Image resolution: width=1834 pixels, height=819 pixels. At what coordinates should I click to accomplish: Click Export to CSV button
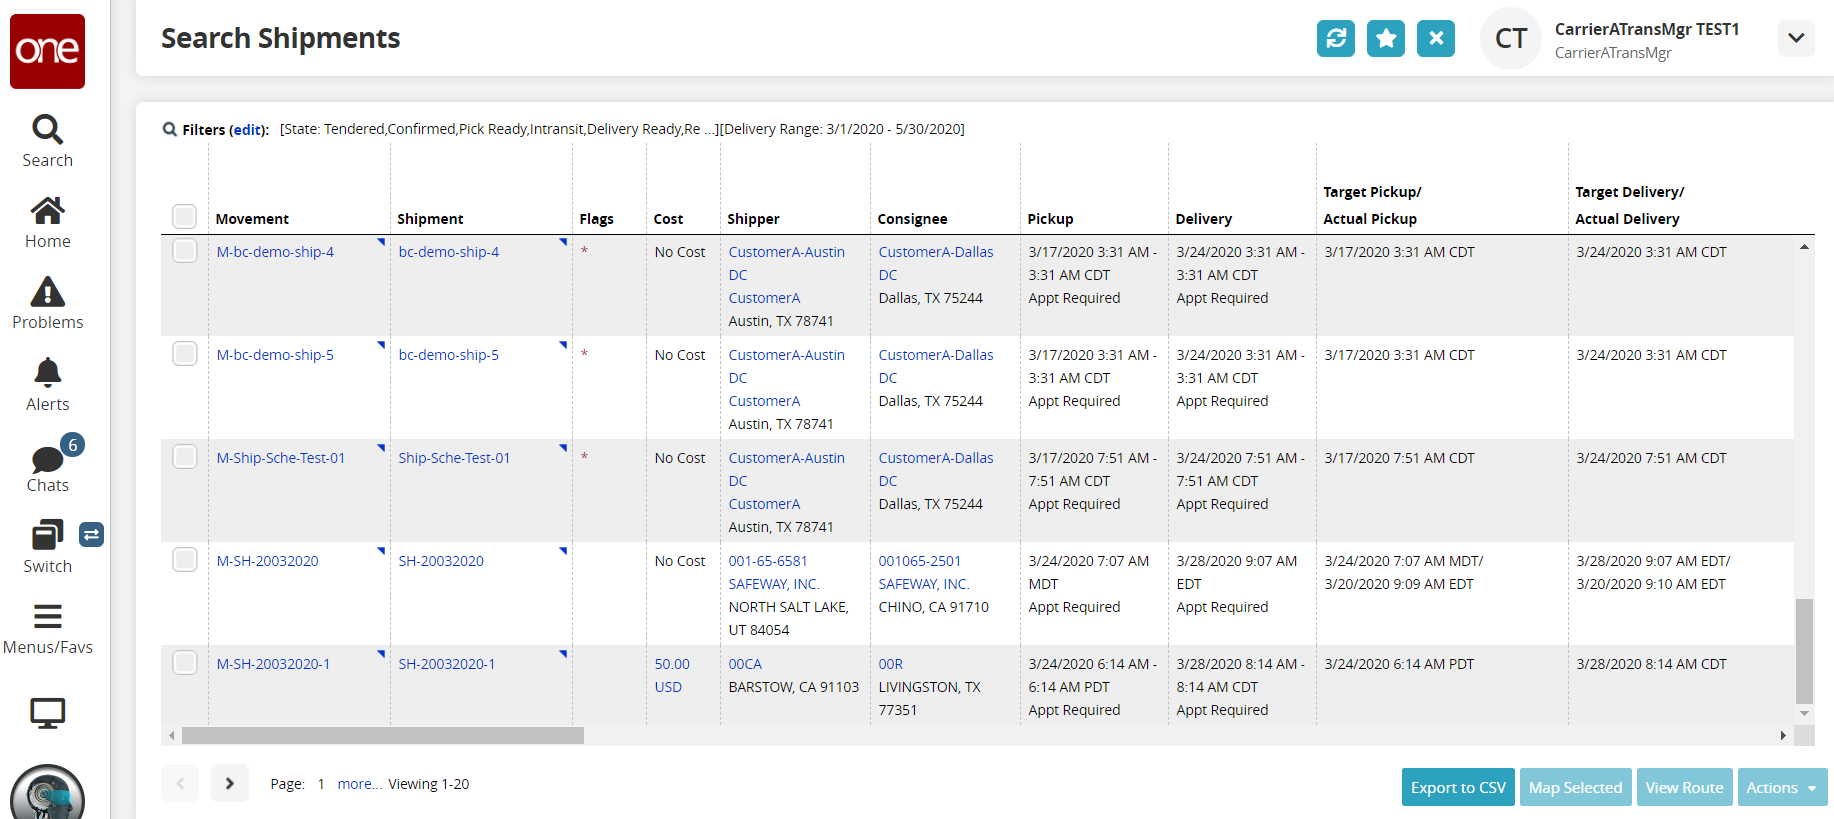click(1457, 787)
